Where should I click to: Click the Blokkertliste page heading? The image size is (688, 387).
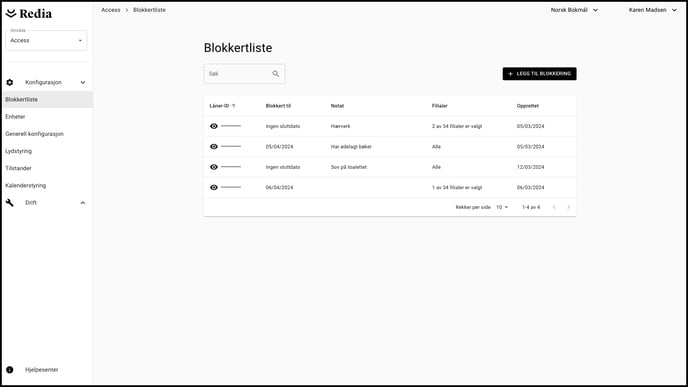coord(238,48)
